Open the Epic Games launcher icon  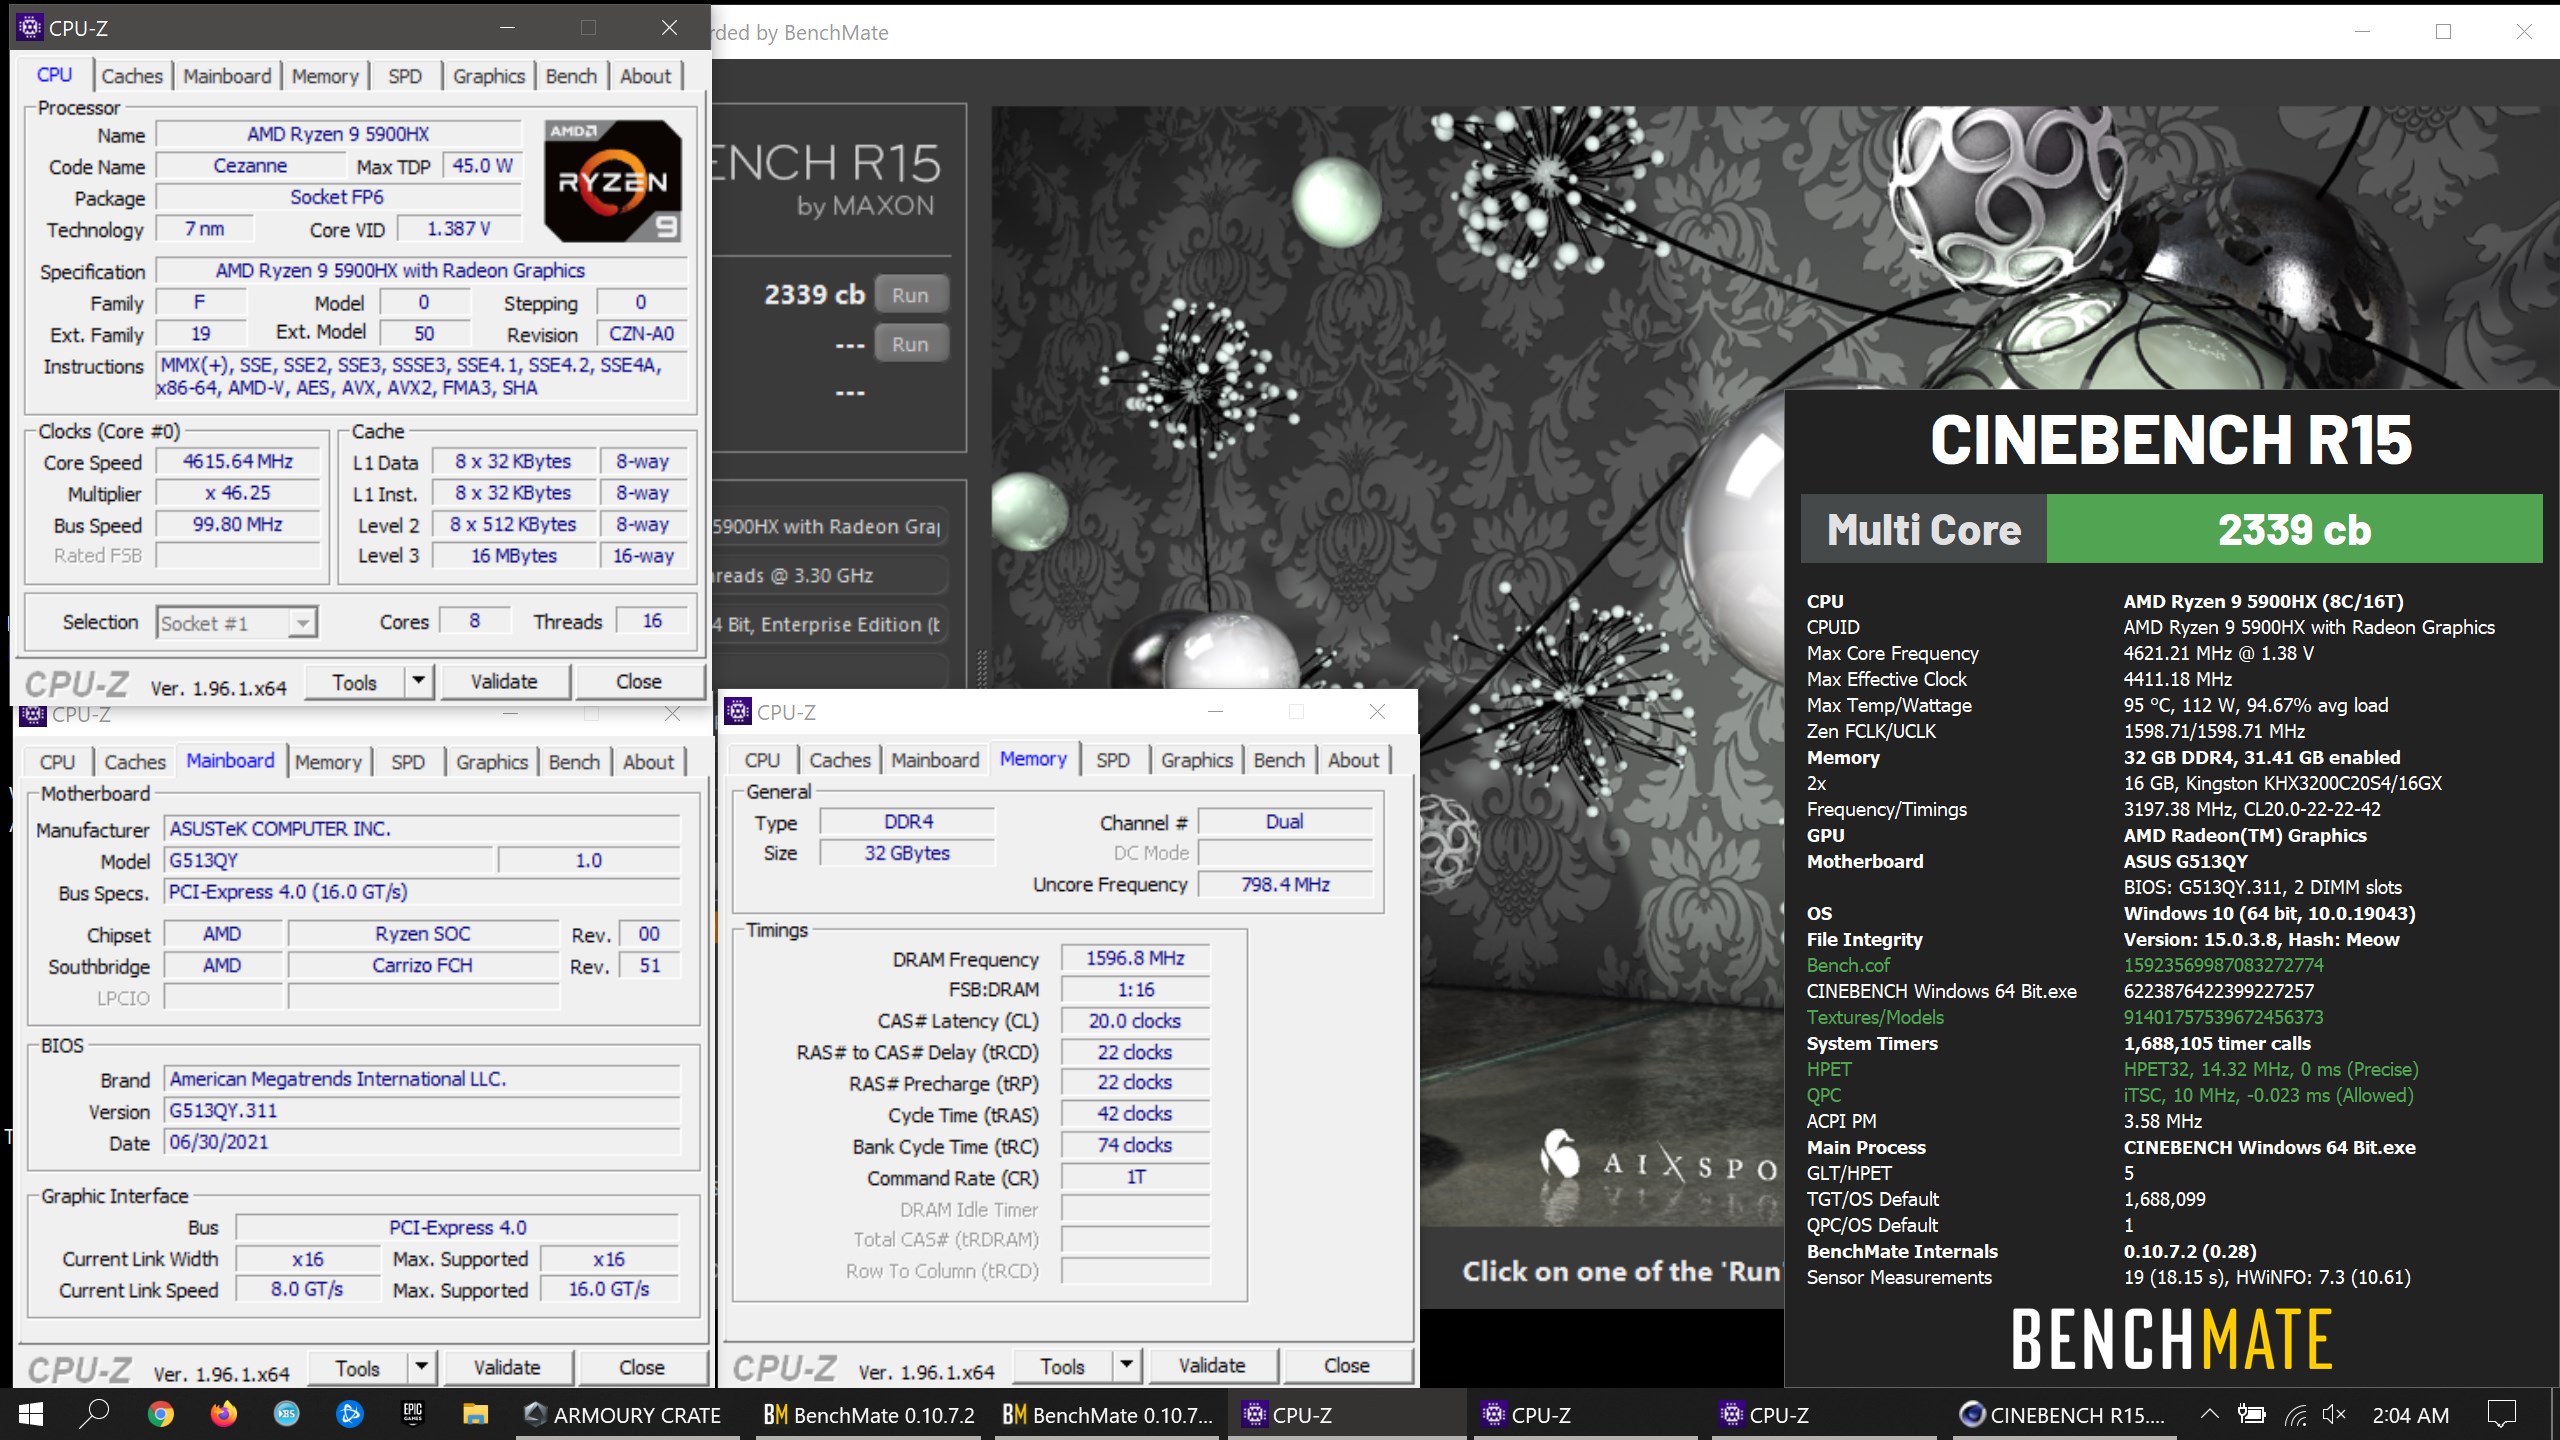[x=412, y=1415]
